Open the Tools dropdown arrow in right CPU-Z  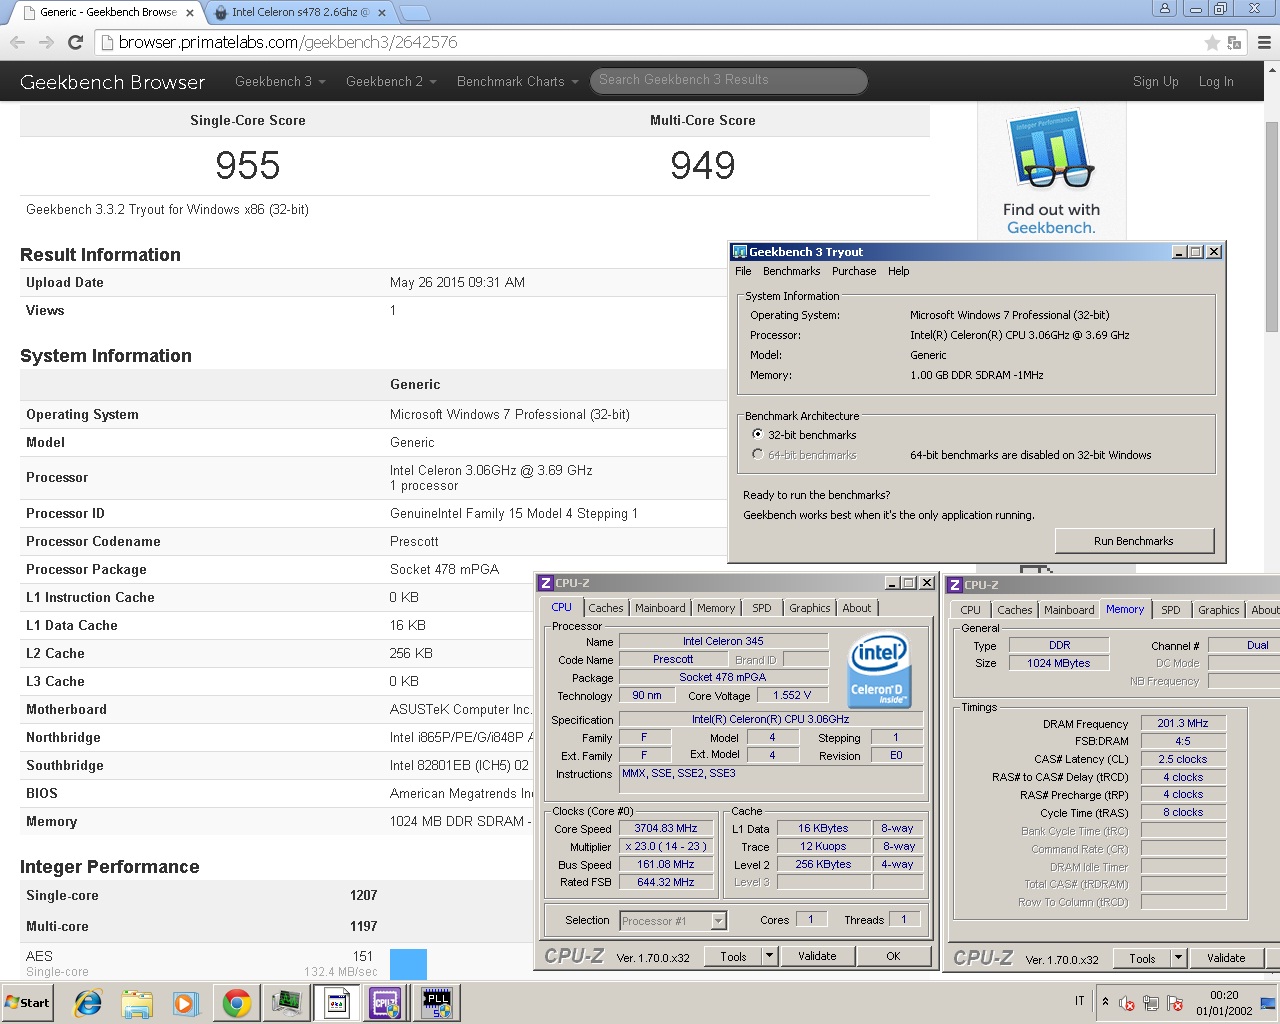1179,958
